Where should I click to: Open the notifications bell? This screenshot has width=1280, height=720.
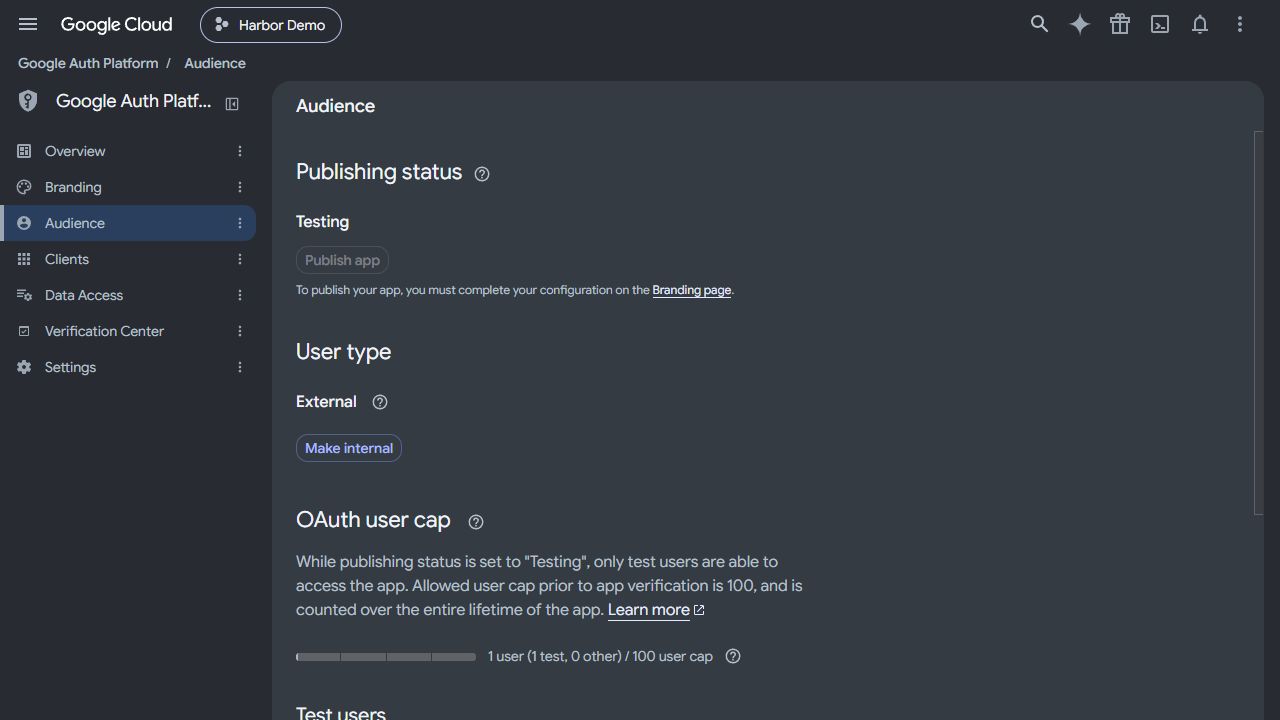coord(1200,24)
